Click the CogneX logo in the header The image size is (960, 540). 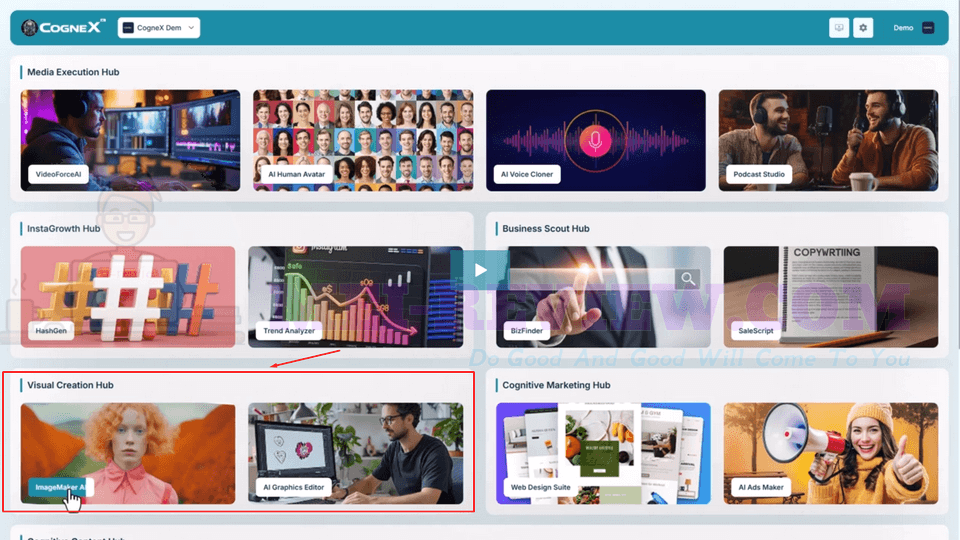coord(63,28)
